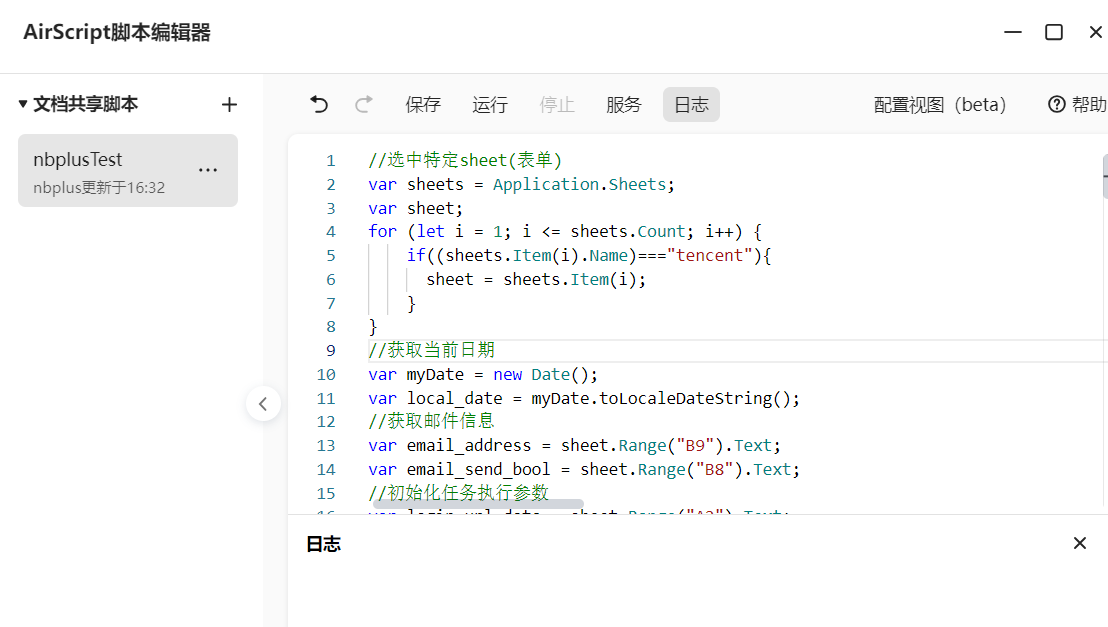Click code line 9 comment 获取当前日期
The height and width of the screenshot is (627, 1108).
pos(431,350)
